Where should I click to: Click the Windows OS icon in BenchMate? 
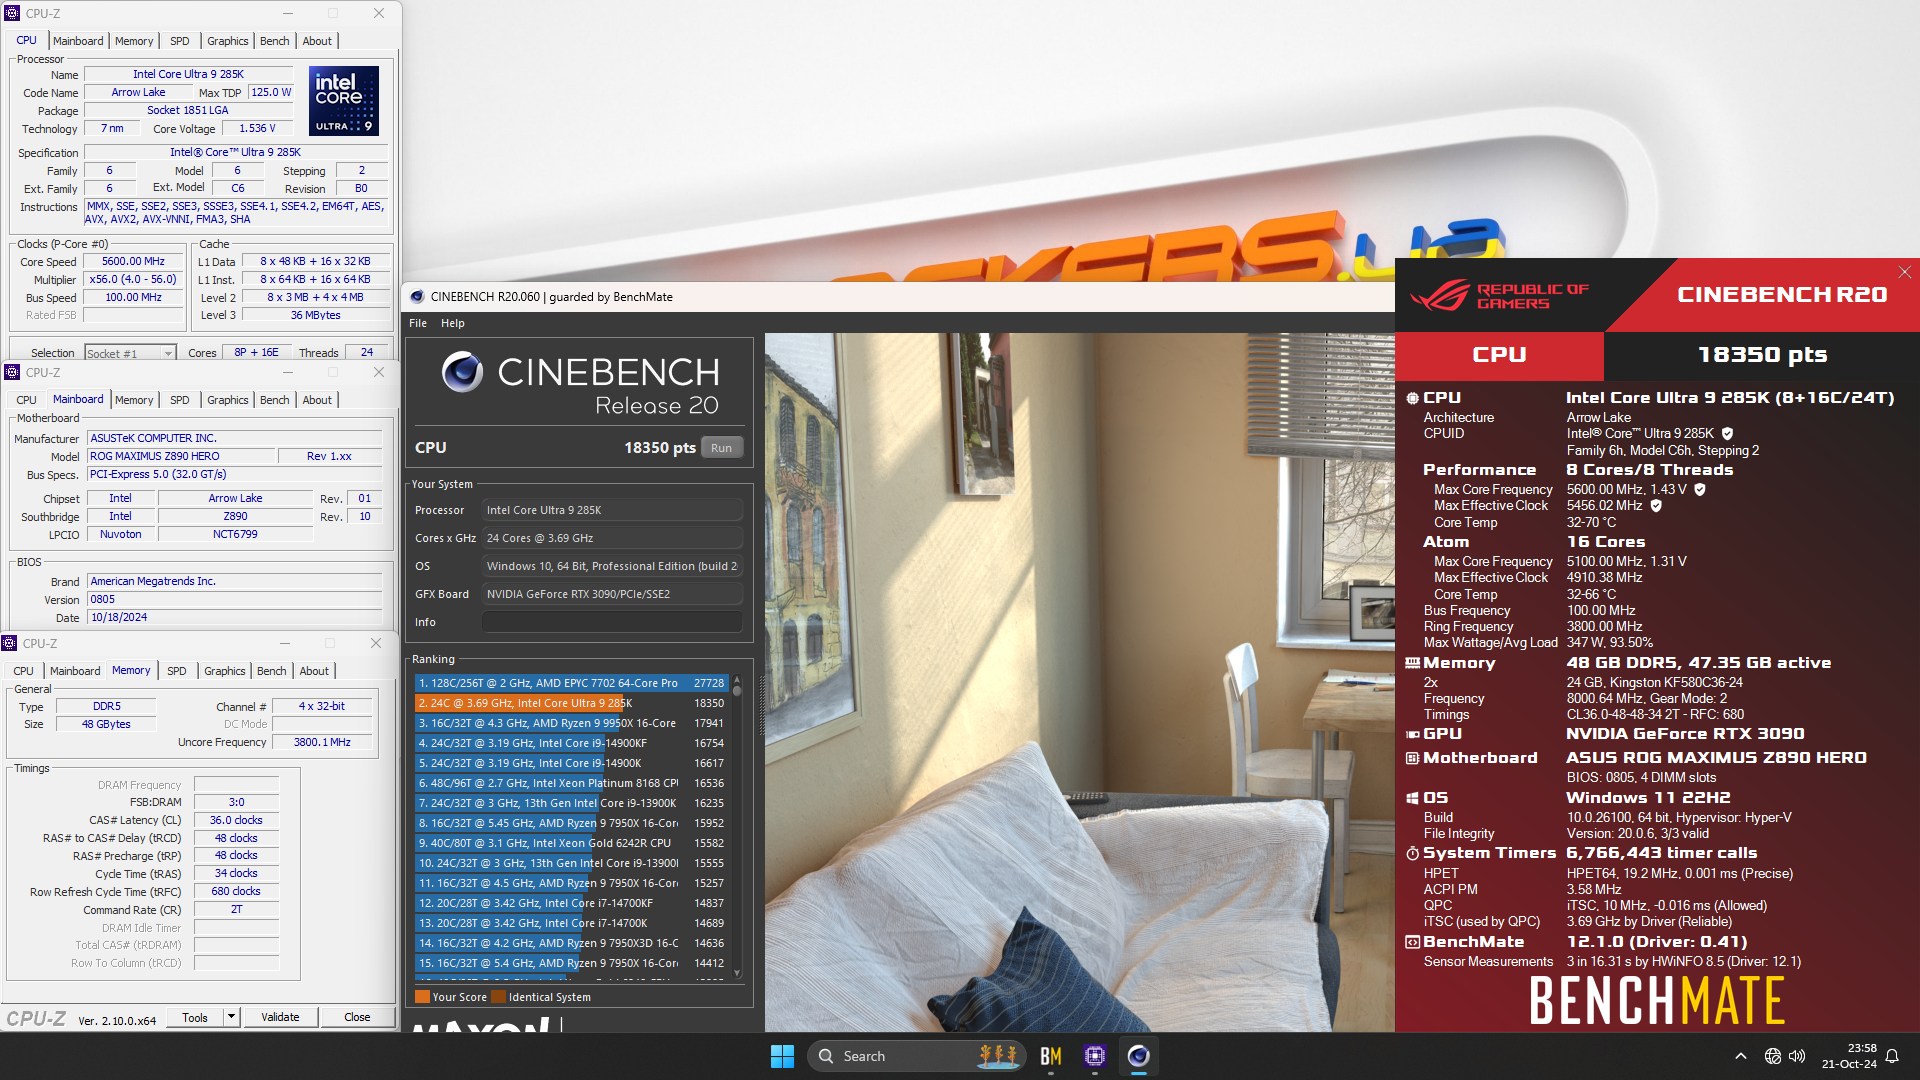pos(1412,798)
